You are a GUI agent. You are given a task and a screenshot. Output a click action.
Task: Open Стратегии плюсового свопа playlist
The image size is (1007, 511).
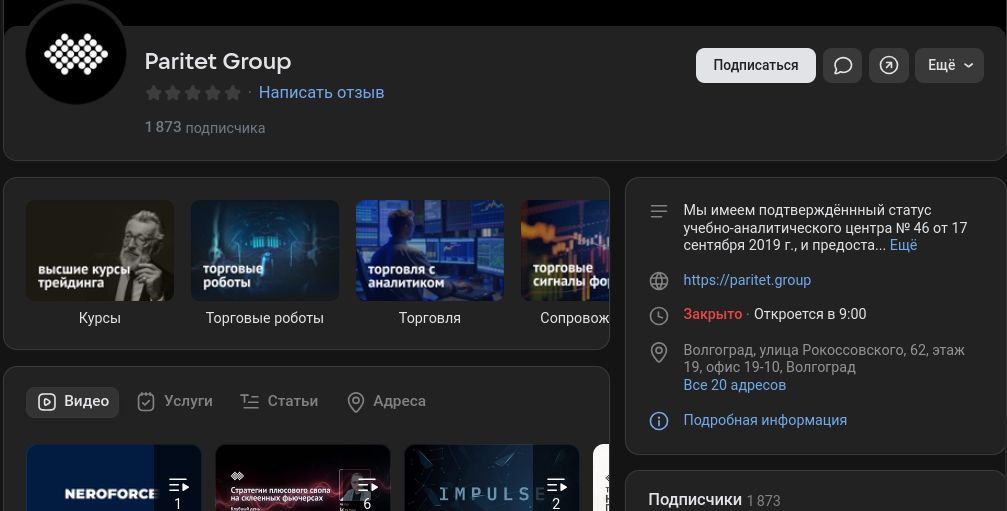pyautogui.click(x=302, y=478)
